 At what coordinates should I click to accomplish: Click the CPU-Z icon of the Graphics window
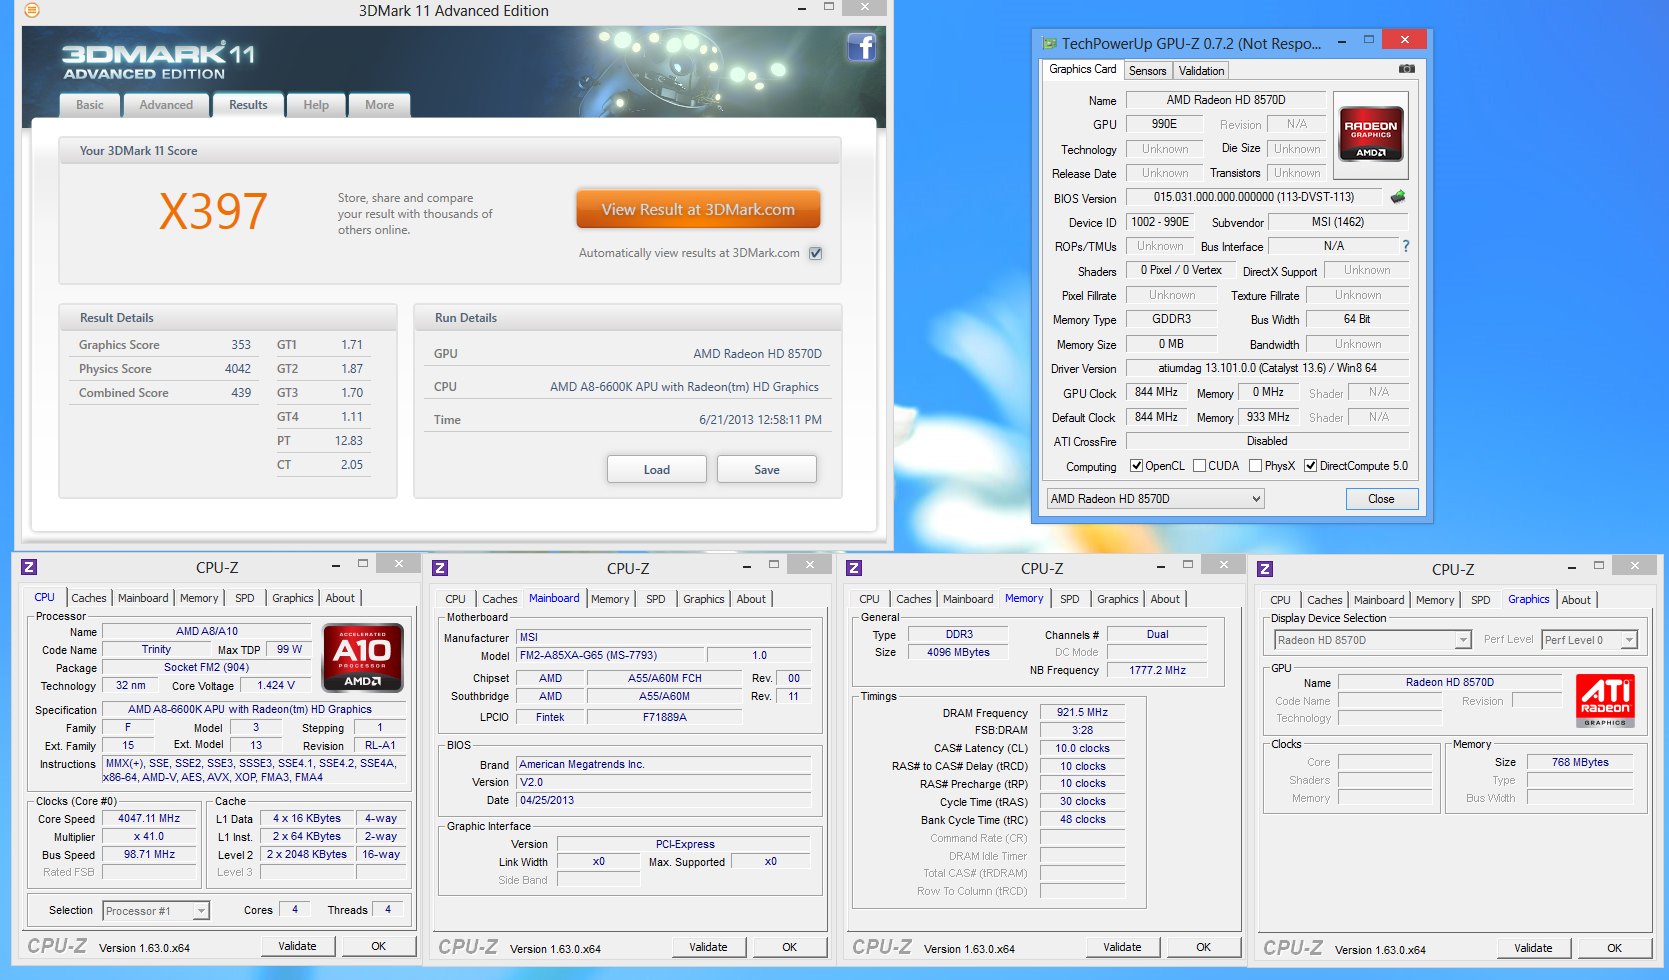(1265, 569)
